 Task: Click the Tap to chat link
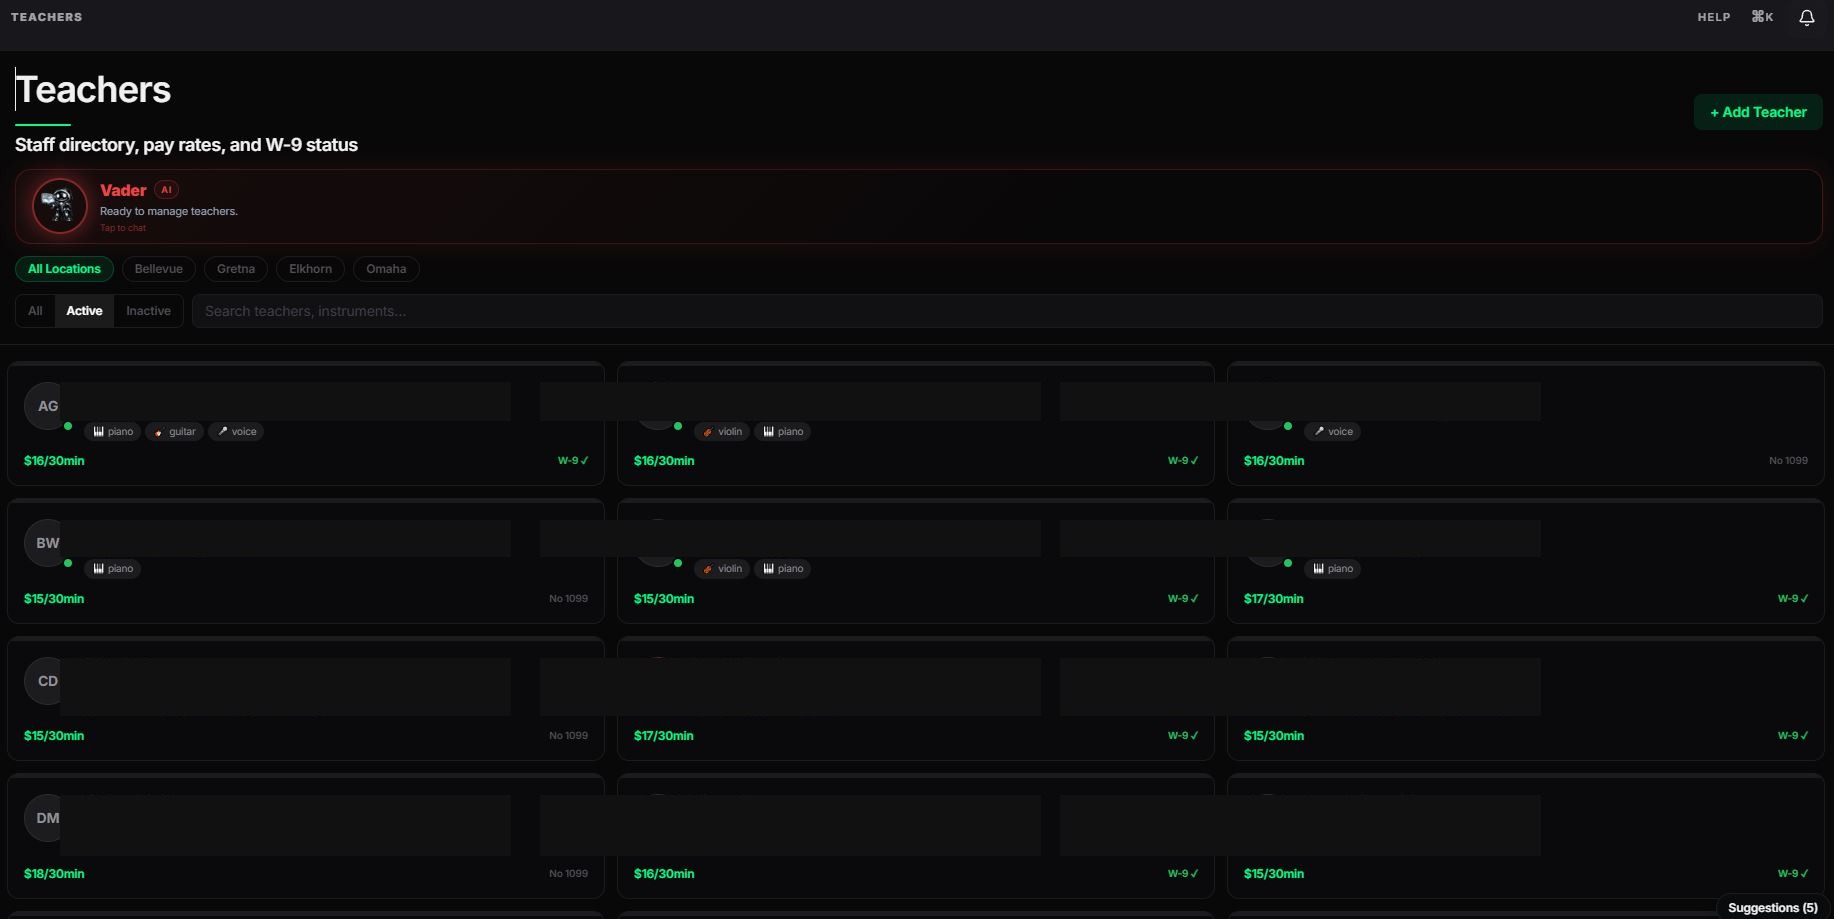click(x=123, y=228)
